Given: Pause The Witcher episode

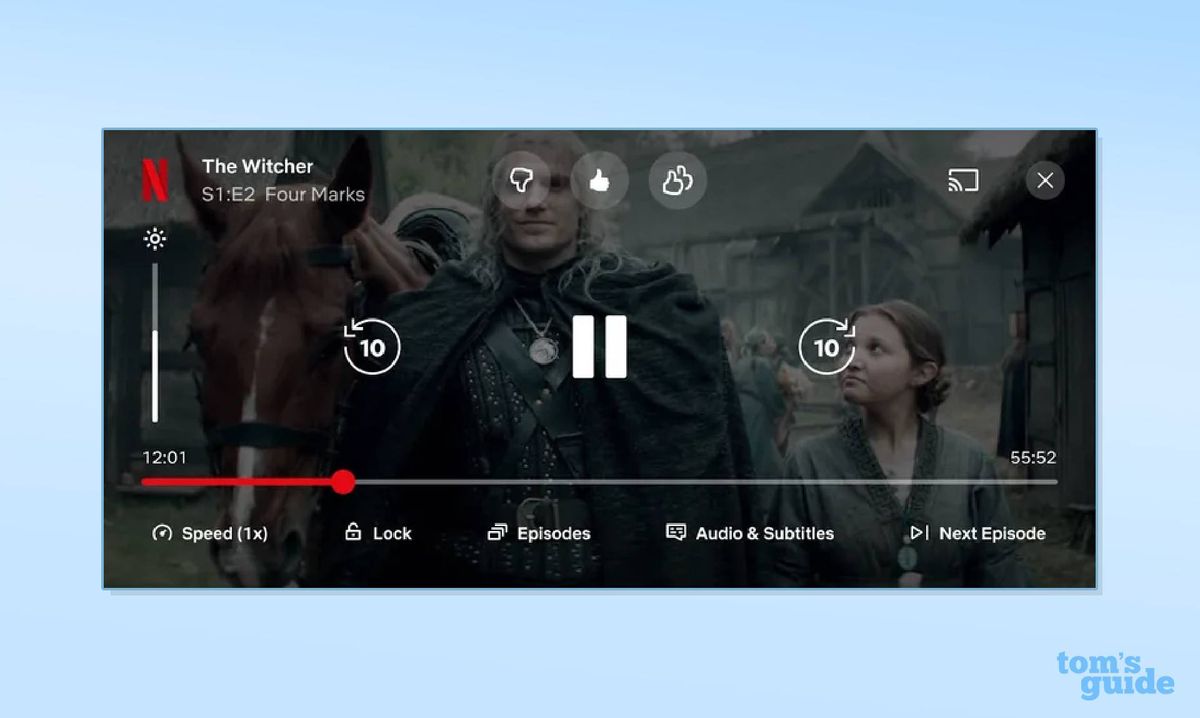Looking at the screenshot, I should 600,348.
